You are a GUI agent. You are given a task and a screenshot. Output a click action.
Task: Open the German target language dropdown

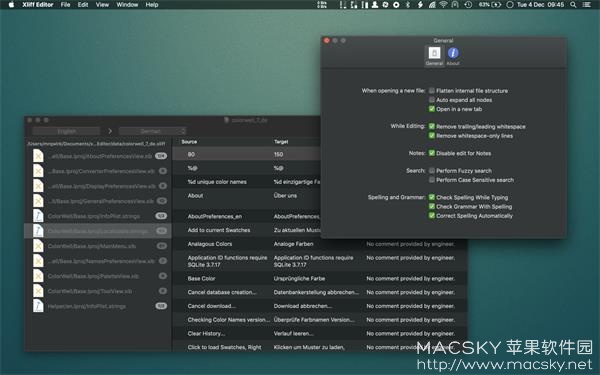[x=152, y=131]
